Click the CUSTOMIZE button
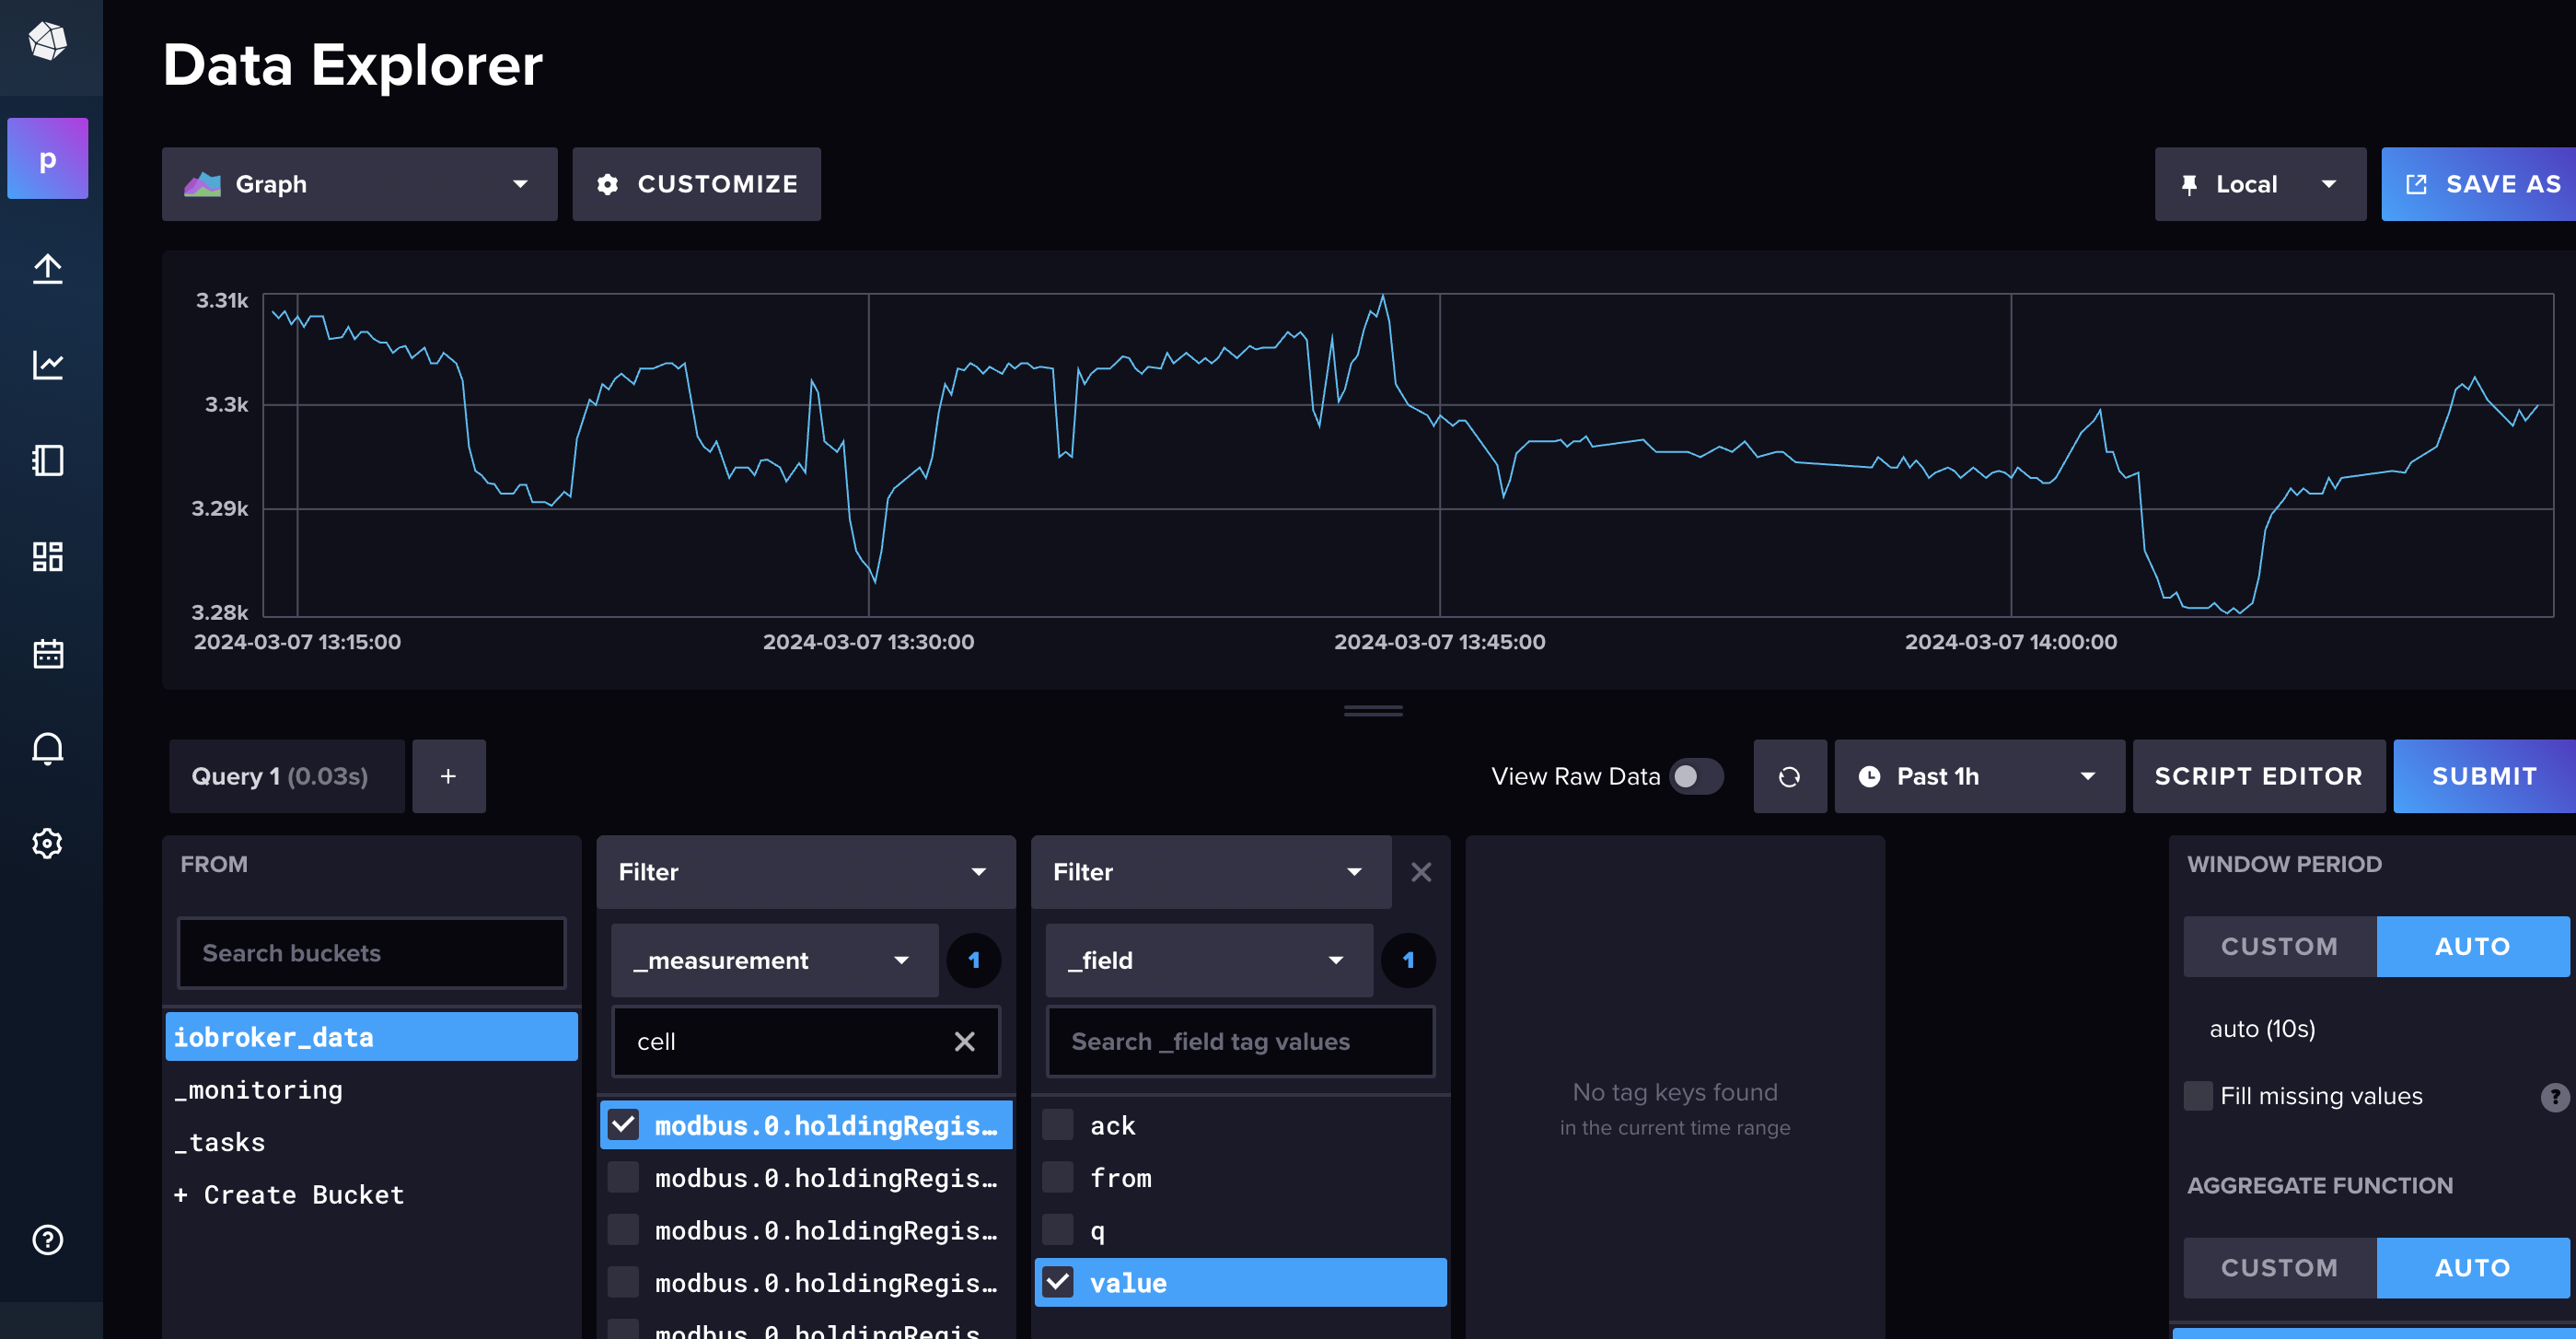Viewport: 2576px width, 1339px height. pos(696,184)
